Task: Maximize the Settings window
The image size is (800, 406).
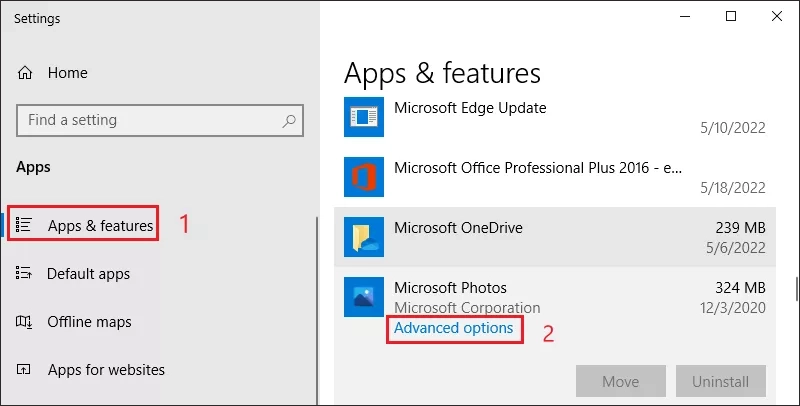Action: [731, 16]
